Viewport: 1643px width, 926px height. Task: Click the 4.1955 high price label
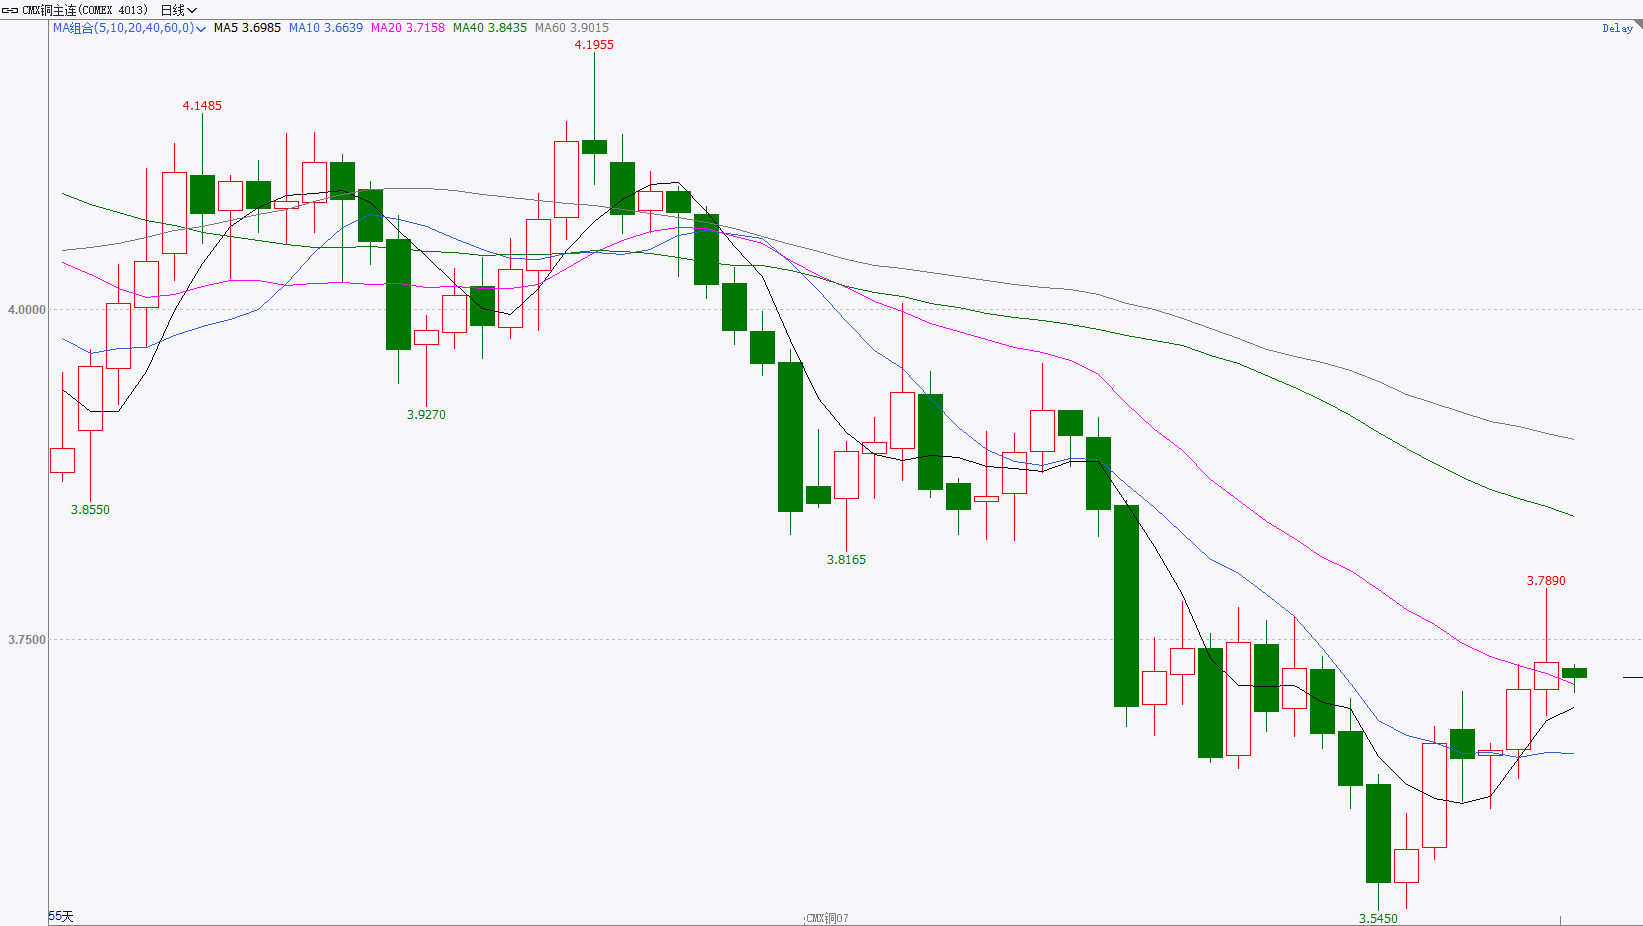point(594,45)
